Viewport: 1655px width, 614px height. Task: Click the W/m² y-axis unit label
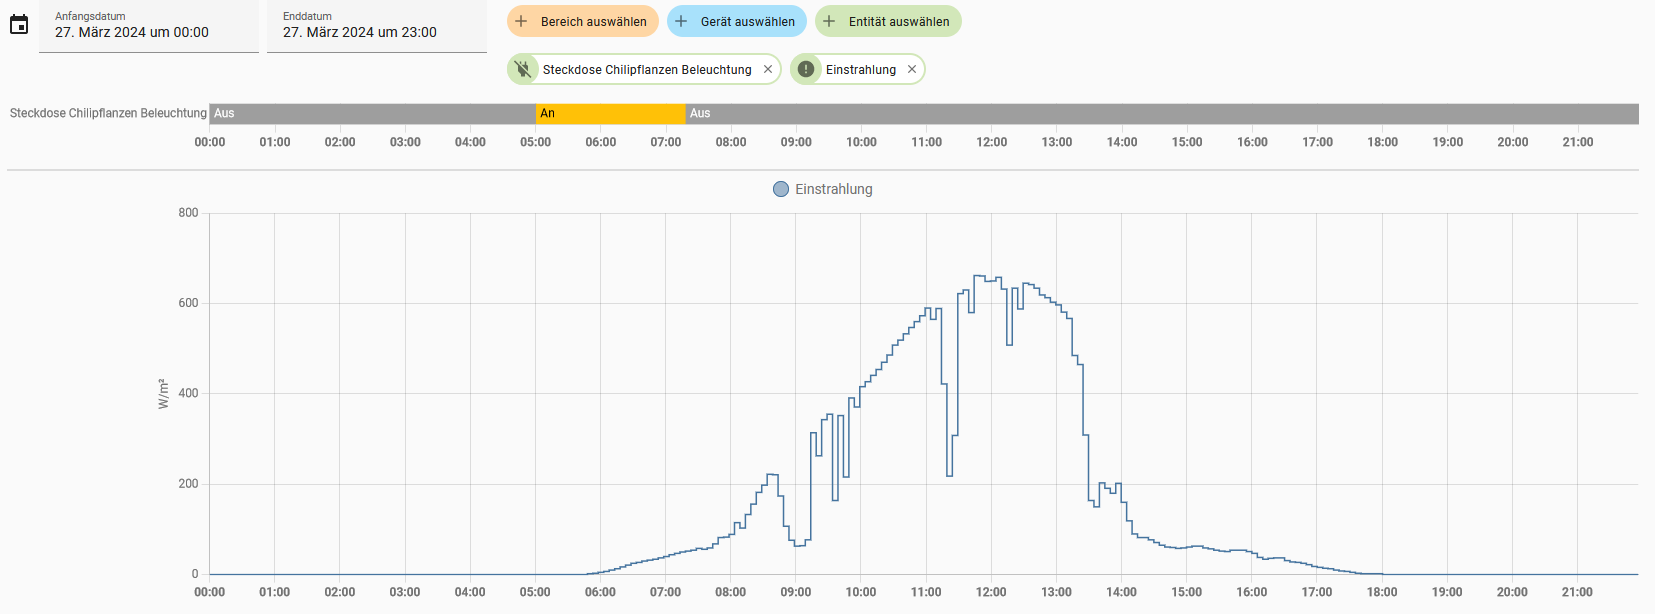[x=163, y=393]
